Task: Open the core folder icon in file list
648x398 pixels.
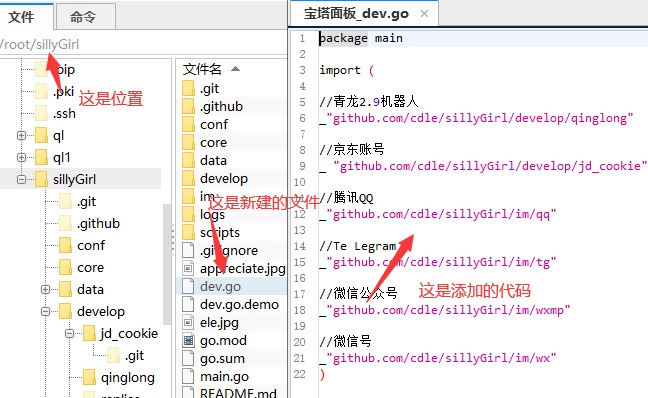Action: [188, 142]
